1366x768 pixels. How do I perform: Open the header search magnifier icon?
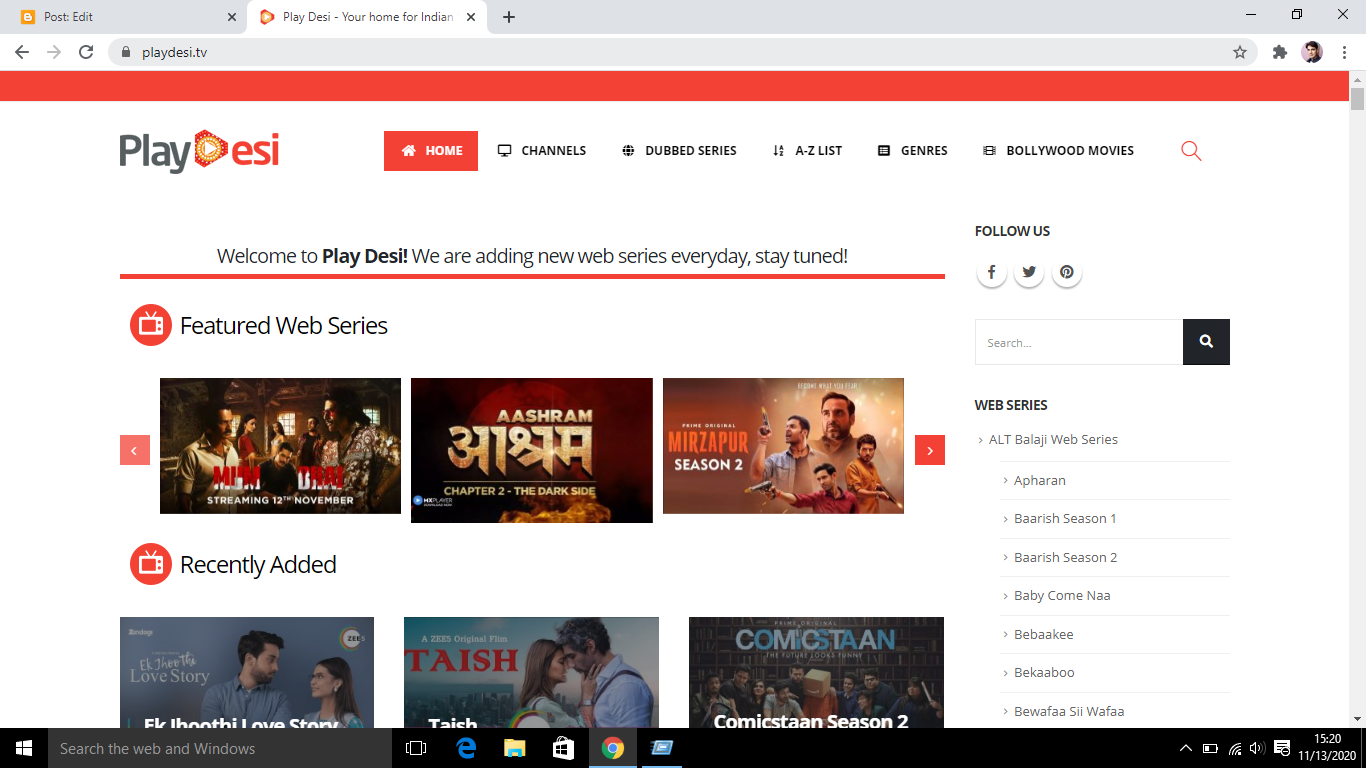pyautogui.click(x=1191, y=151)
